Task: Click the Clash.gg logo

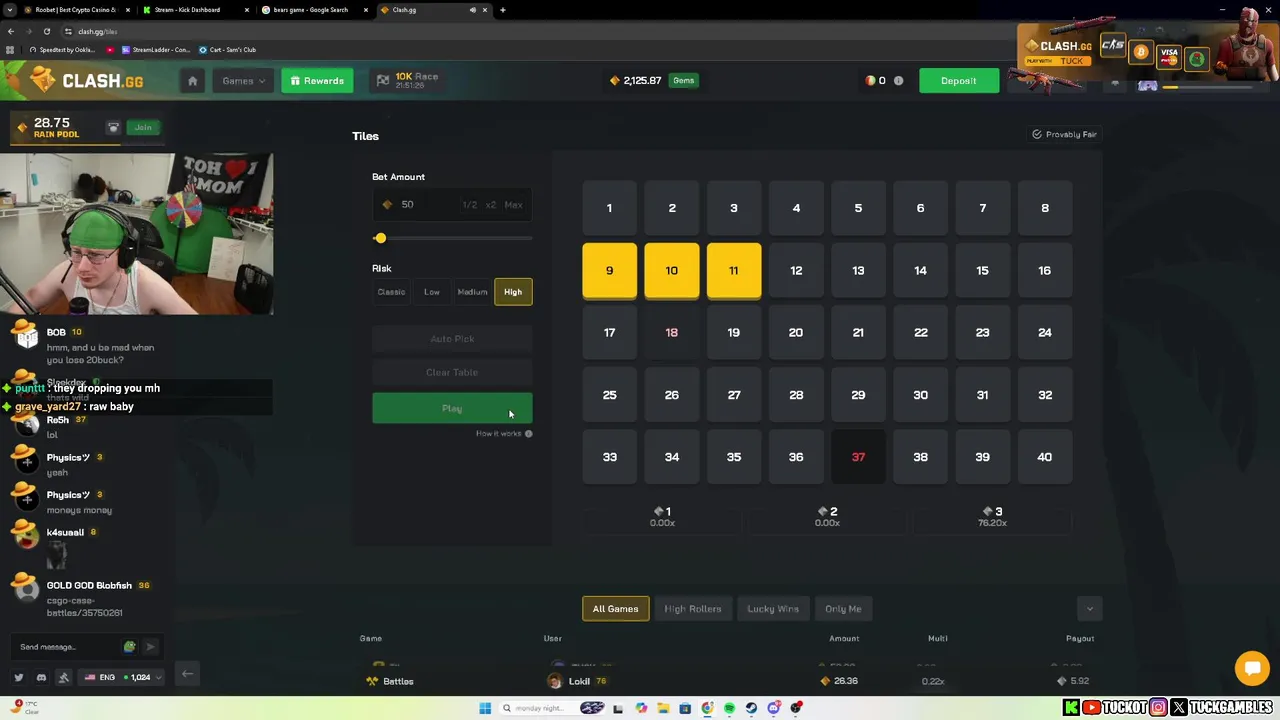Action: pyautogui.click(x=87, y=80)
